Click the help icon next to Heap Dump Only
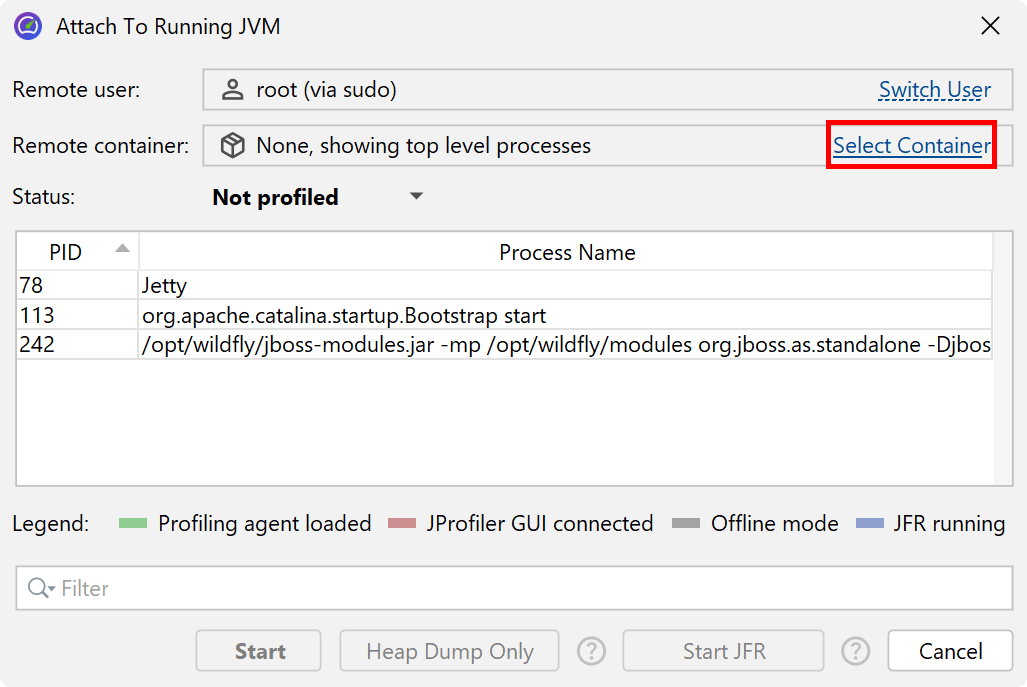This screenshot has height=687, width=1027. pyautogui.click(x=592, y=652)
